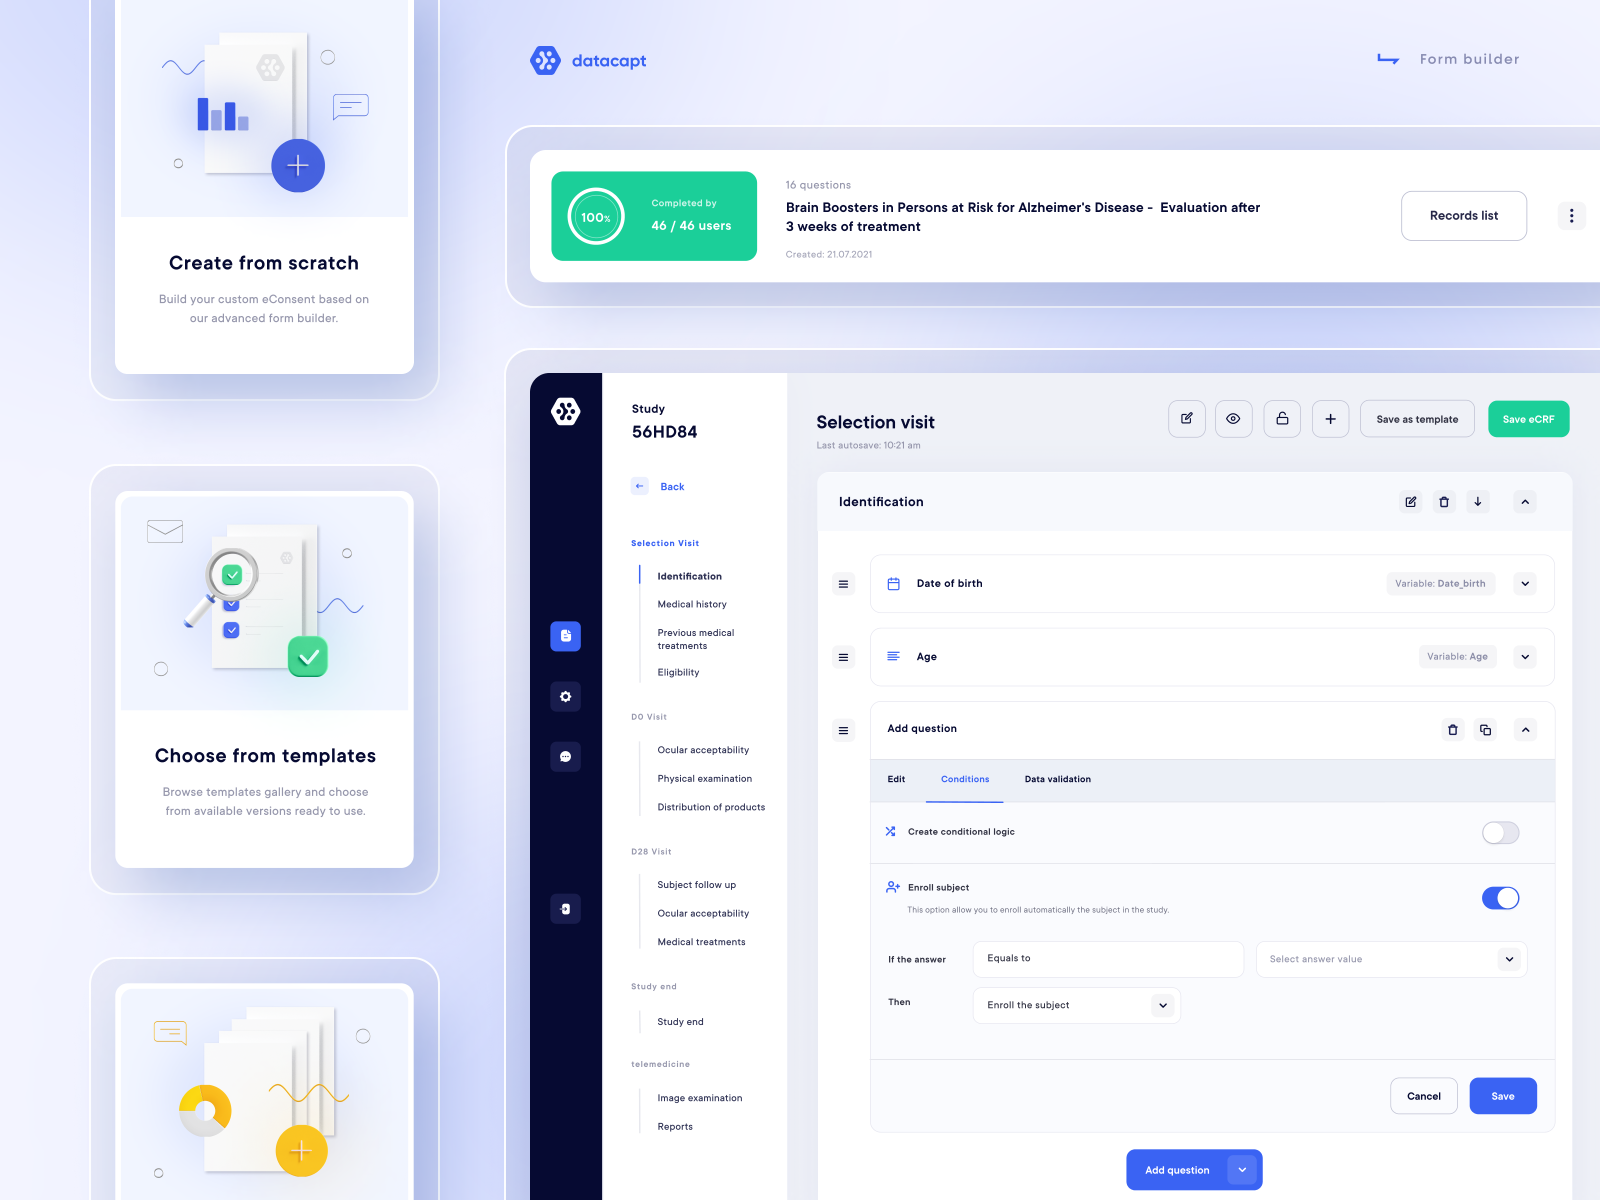Disable the Enroll subject toggle
This screenshot has width=1600, height=1200.
[1501, 898]
